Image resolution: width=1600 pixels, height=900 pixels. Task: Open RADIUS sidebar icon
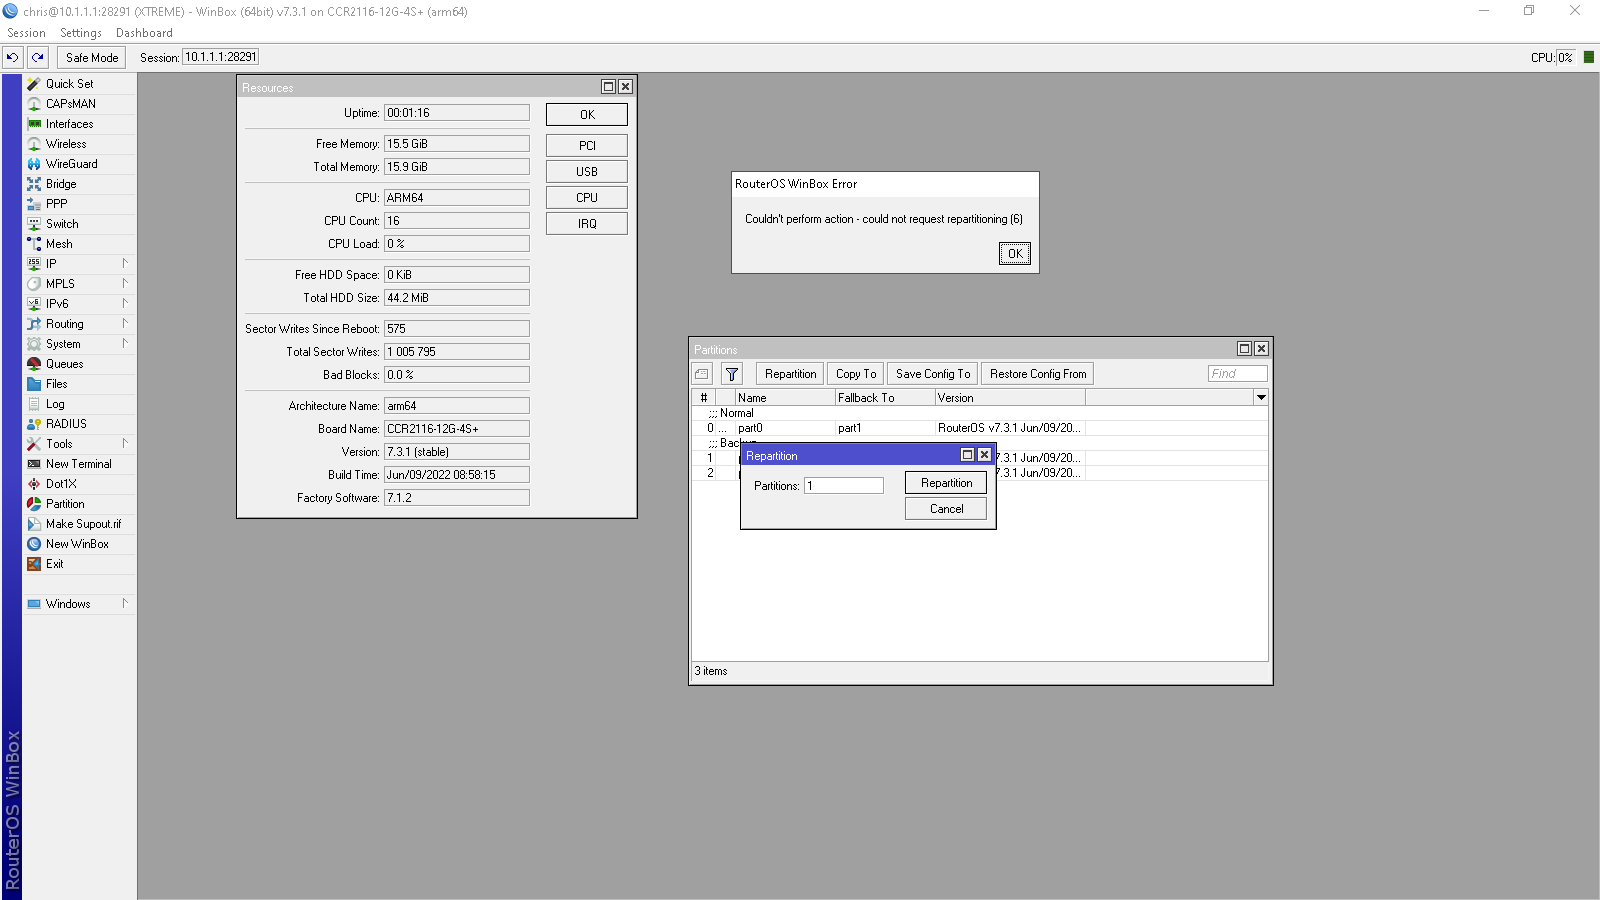[x=34, y=424]
